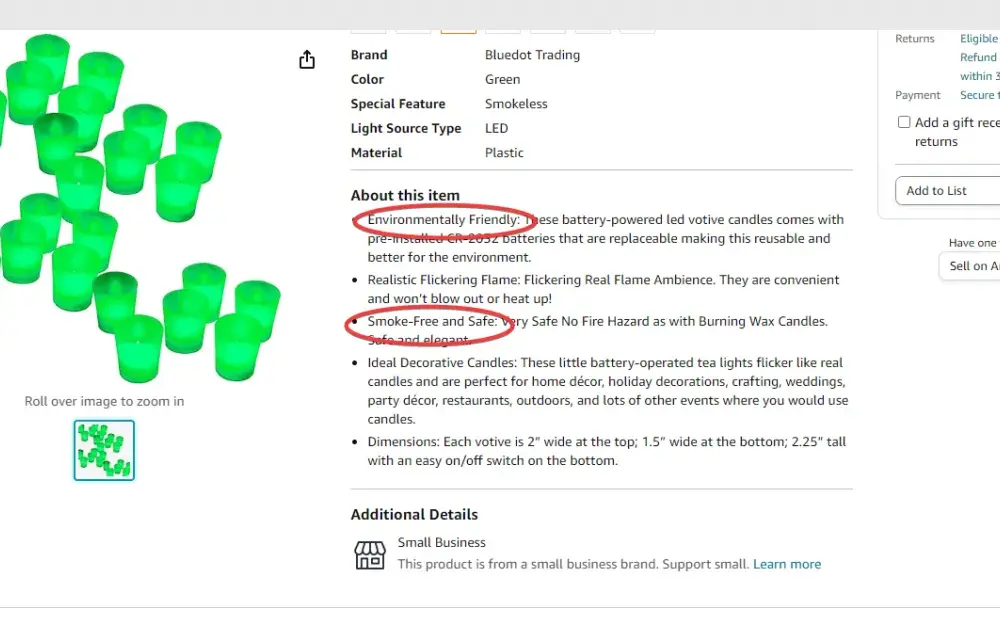Click the Refund link under Returns
Viewport: 1000px width, 625px height.
coord(978,57)
